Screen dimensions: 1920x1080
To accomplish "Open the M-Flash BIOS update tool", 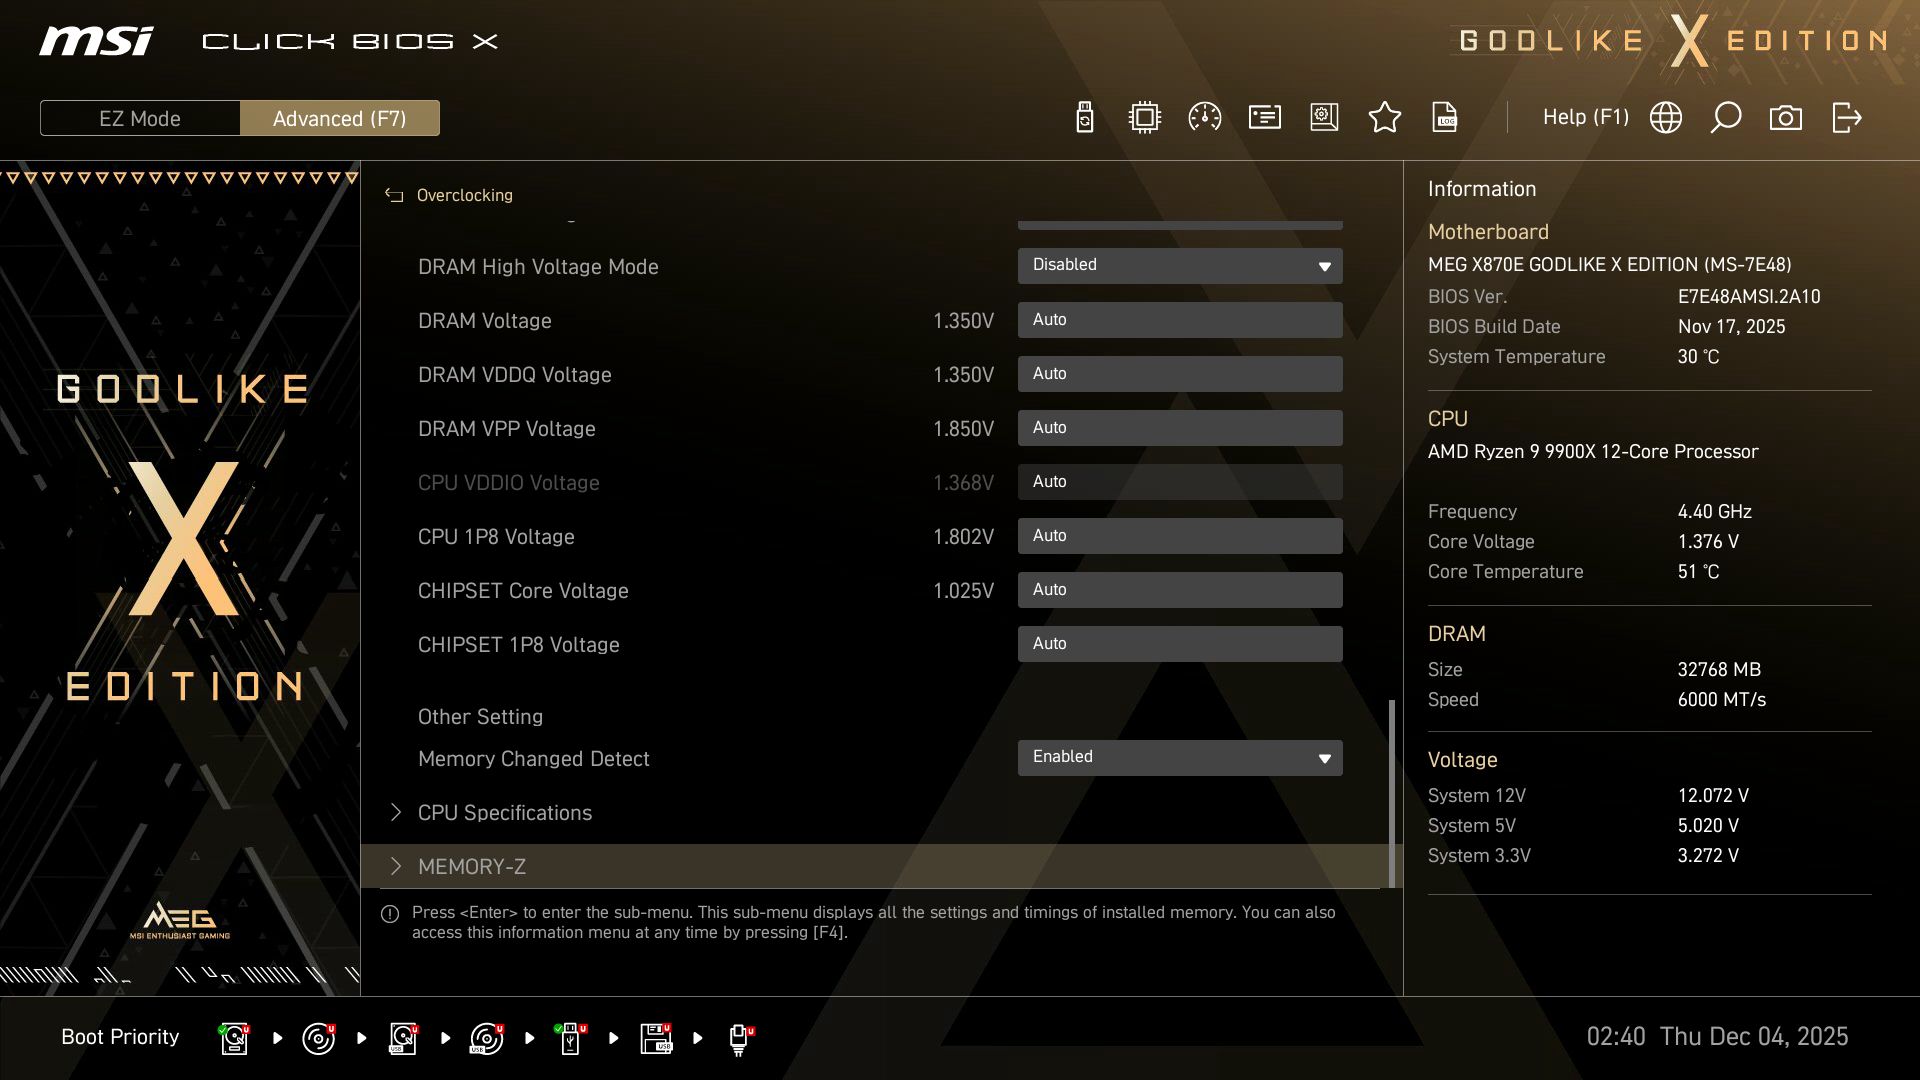I will [1085, 117].
